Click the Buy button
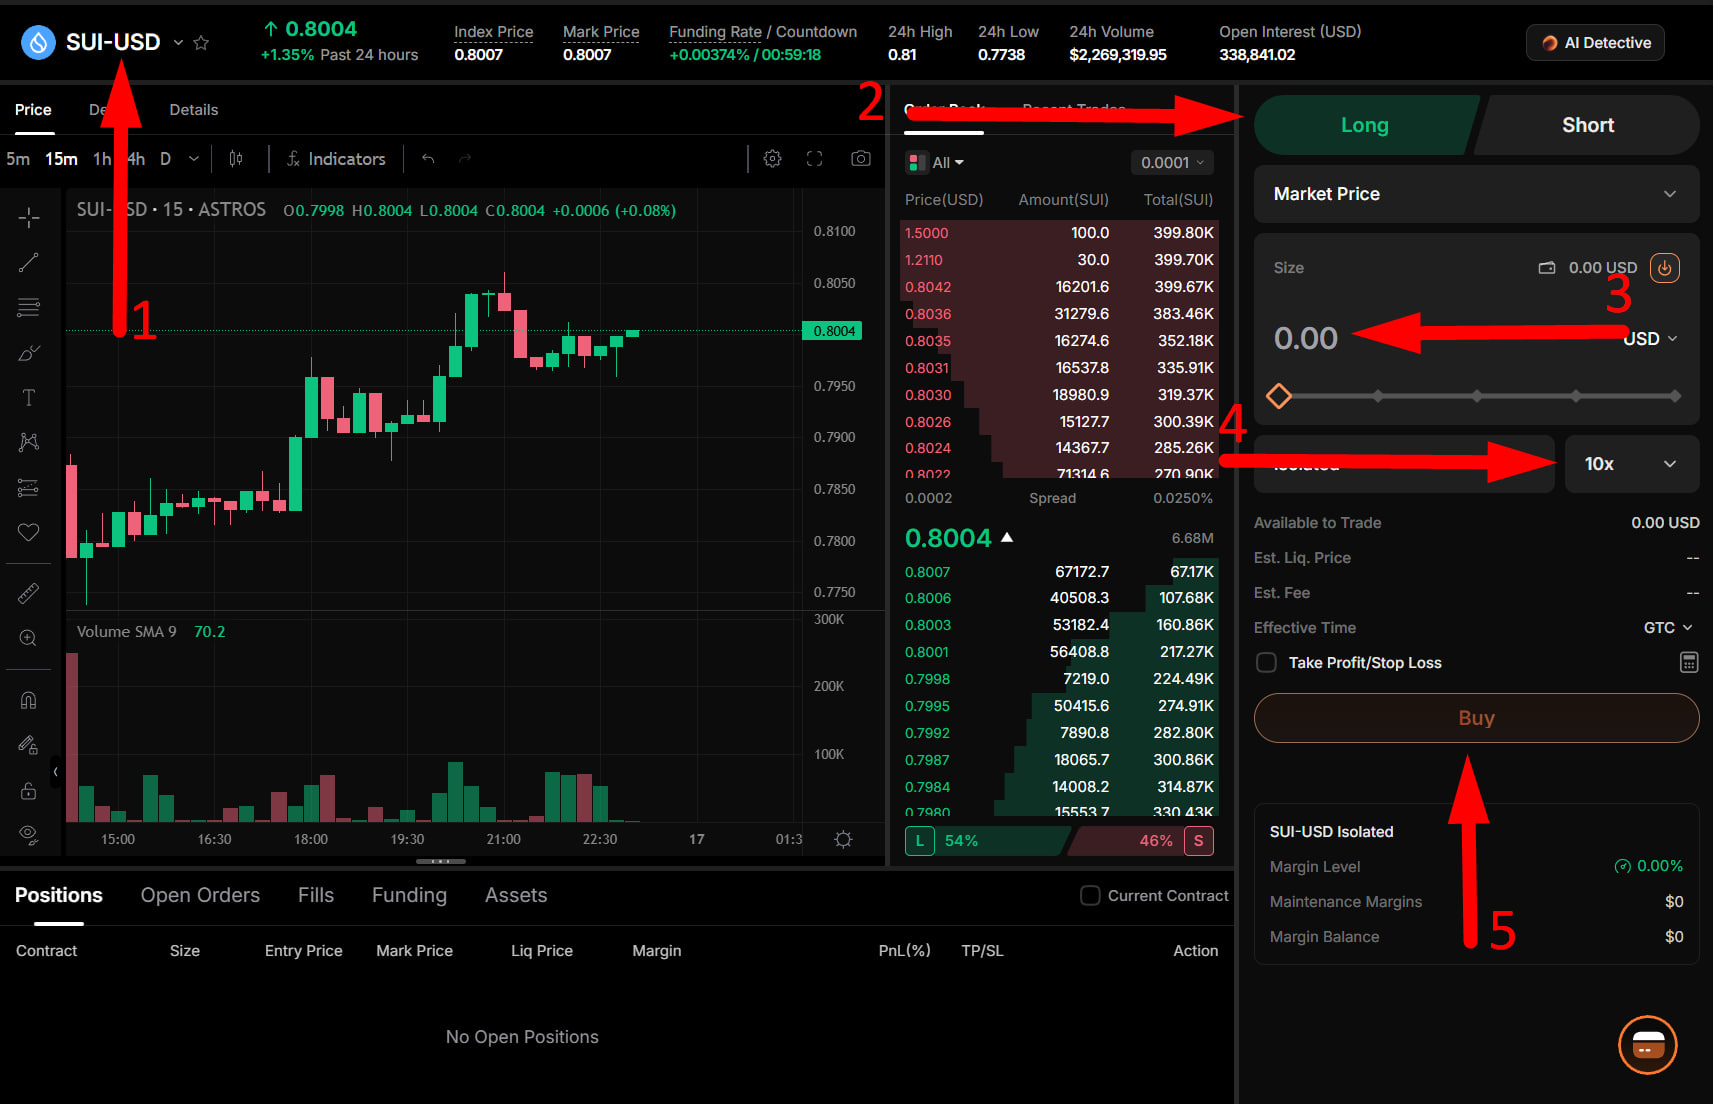Viewport: 1713px width, 1104px height. pos(1476,718)
